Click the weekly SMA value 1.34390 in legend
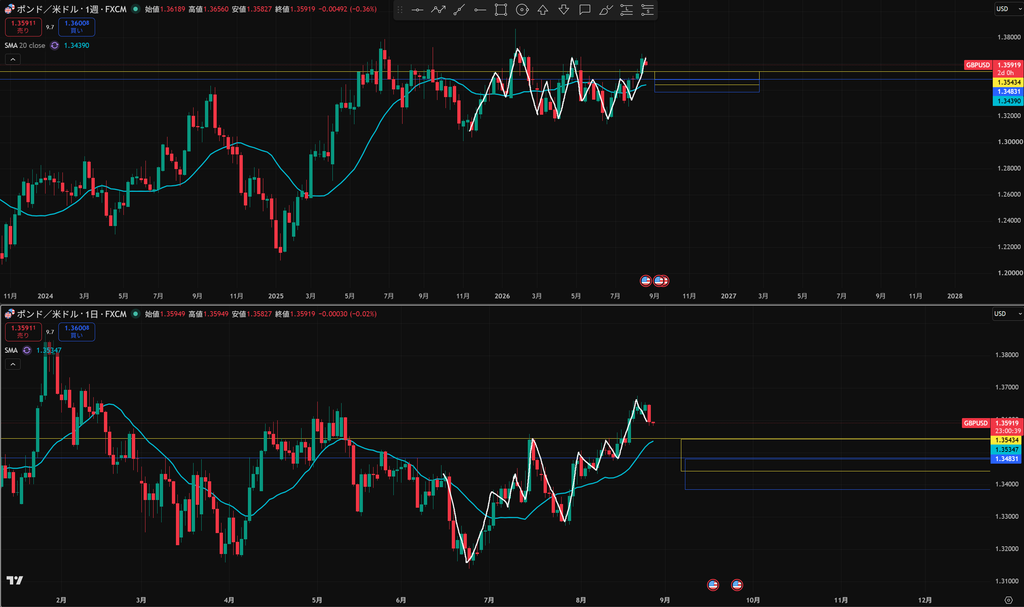Screen dimensions: 1024x607 [76, 45]
